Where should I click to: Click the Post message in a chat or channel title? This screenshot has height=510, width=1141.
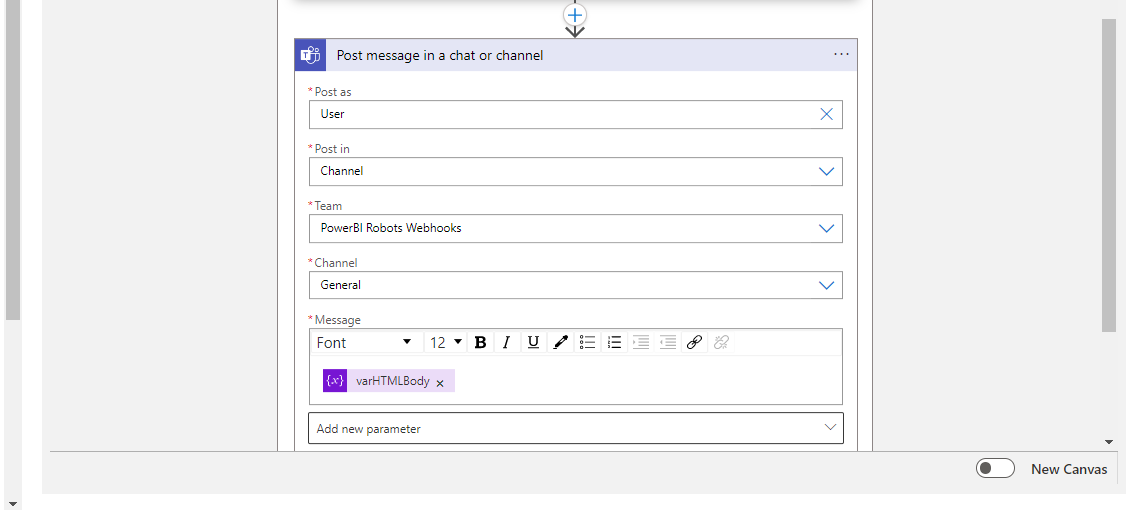tap(440, 55)
